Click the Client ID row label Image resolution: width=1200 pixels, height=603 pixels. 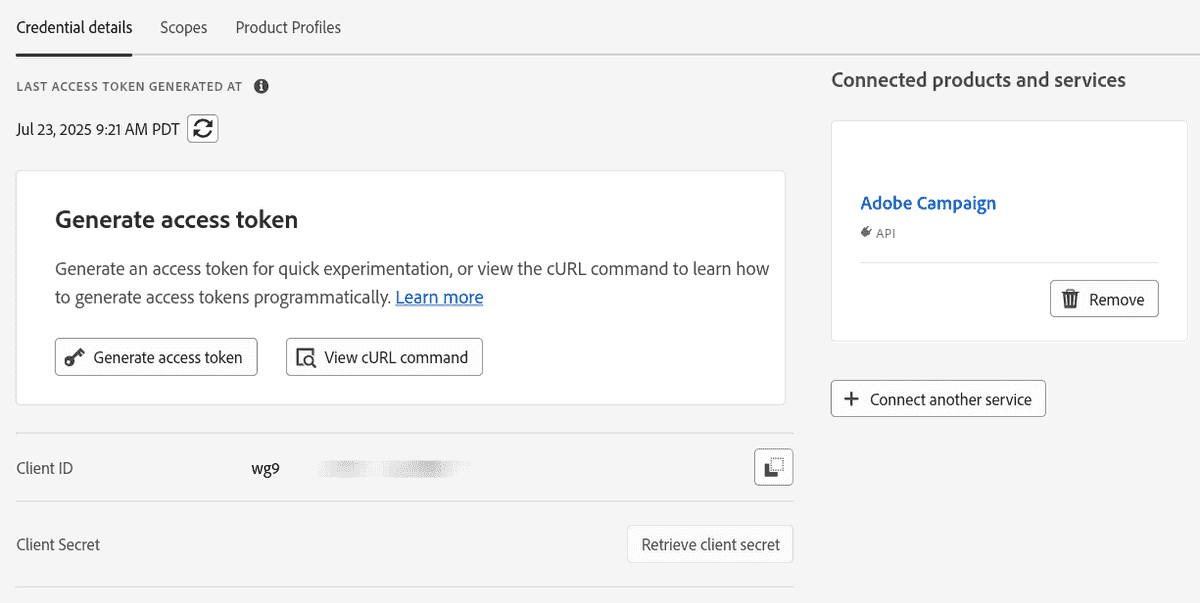point(45,468)
